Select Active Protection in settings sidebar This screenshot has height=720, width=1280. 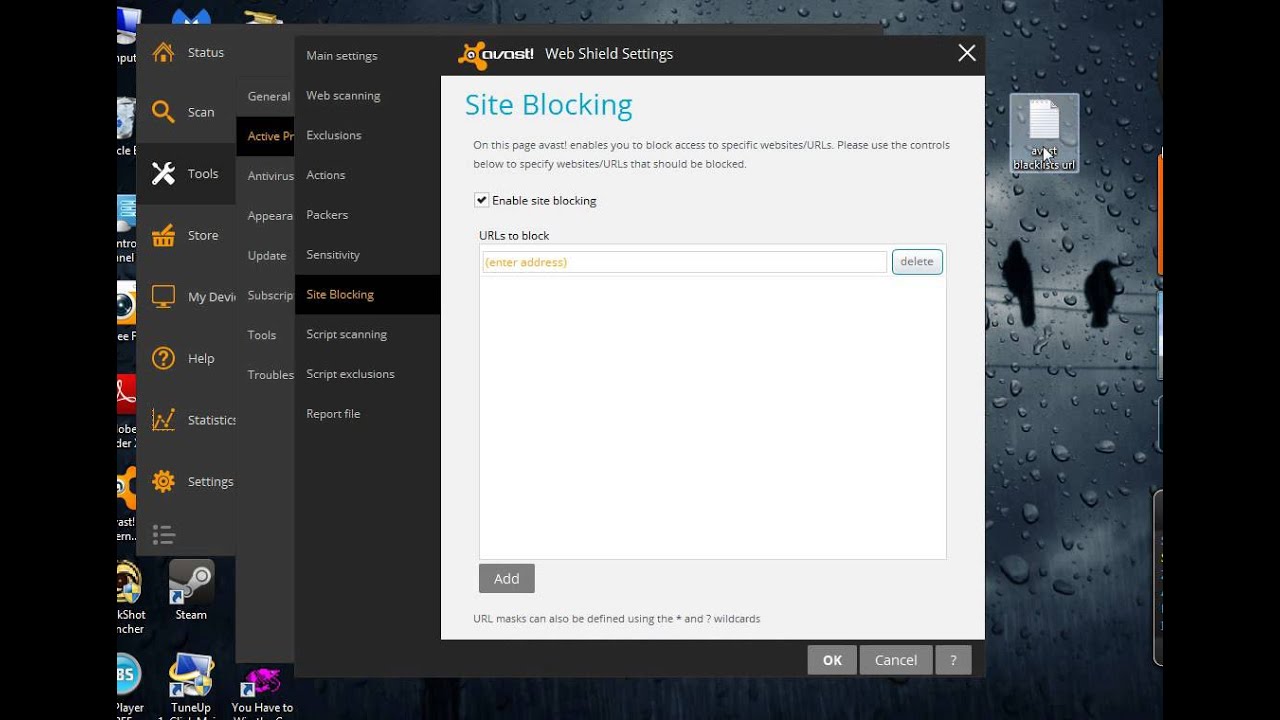266,136
